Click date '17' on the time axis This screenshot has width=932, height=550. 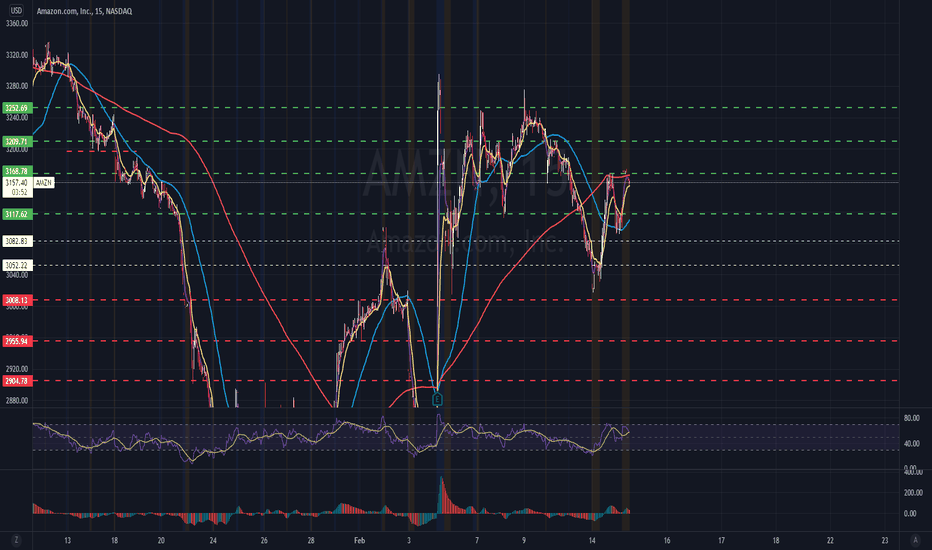pyautogui.click(x=721, y=540)
